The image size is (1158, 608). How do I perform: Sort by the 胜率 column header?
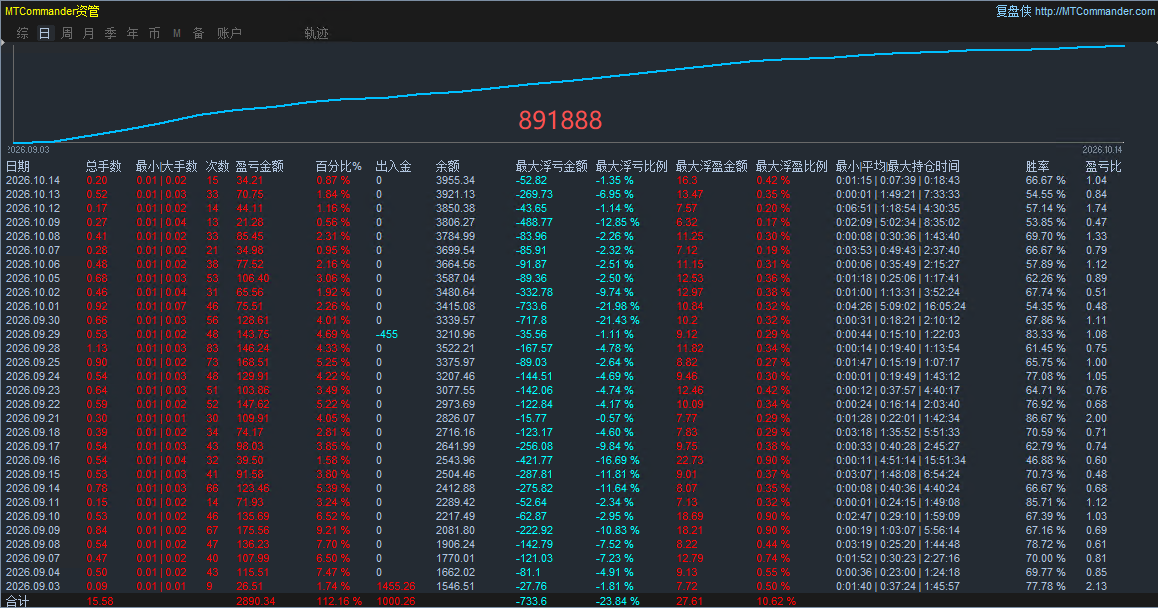(1038, 166)
